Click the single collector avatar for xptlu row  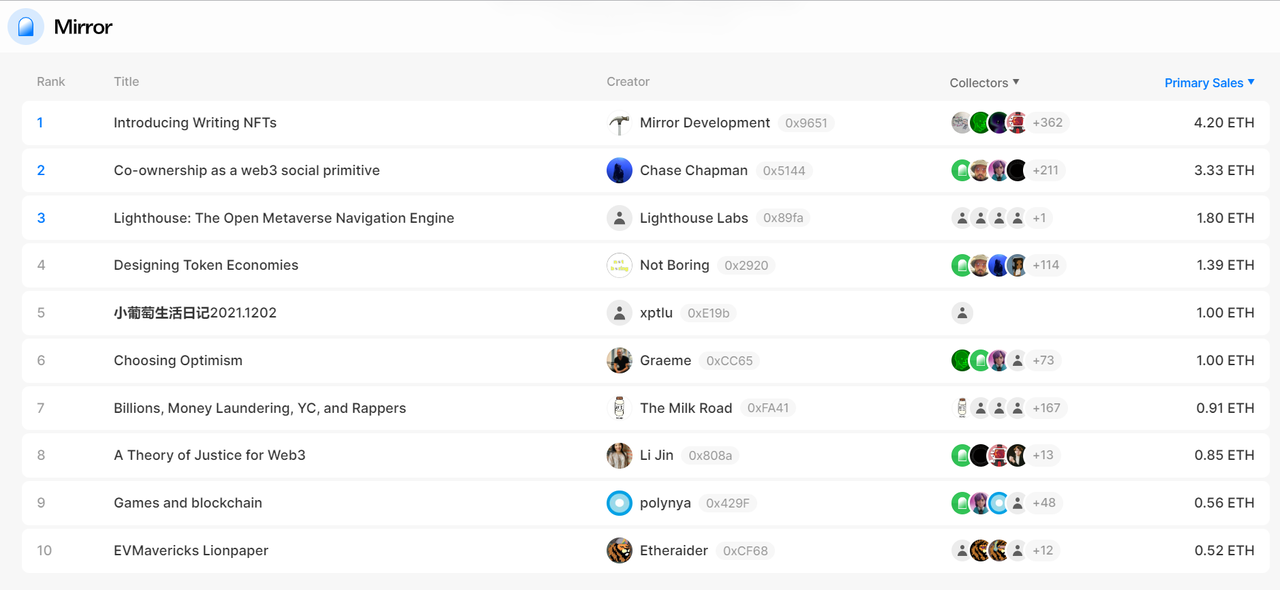pos(961,313)
